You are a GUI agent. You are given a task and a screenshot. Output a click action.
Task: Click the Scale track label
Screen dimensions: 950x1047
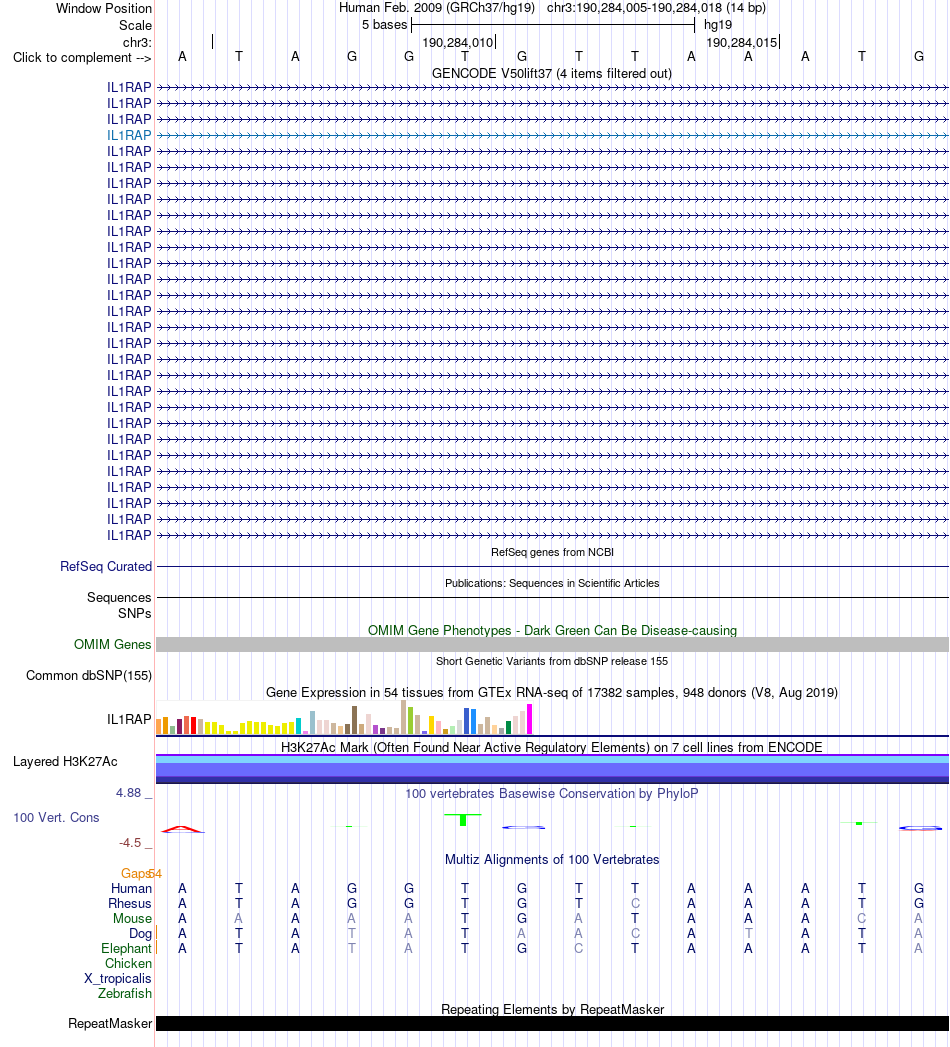click(135, 25)
